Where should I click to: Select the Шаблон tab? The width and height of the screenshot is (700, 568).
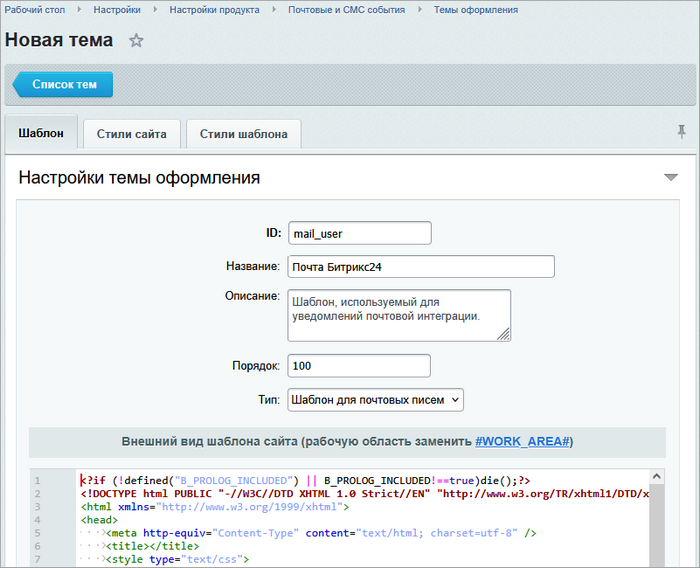click(41, 133)
